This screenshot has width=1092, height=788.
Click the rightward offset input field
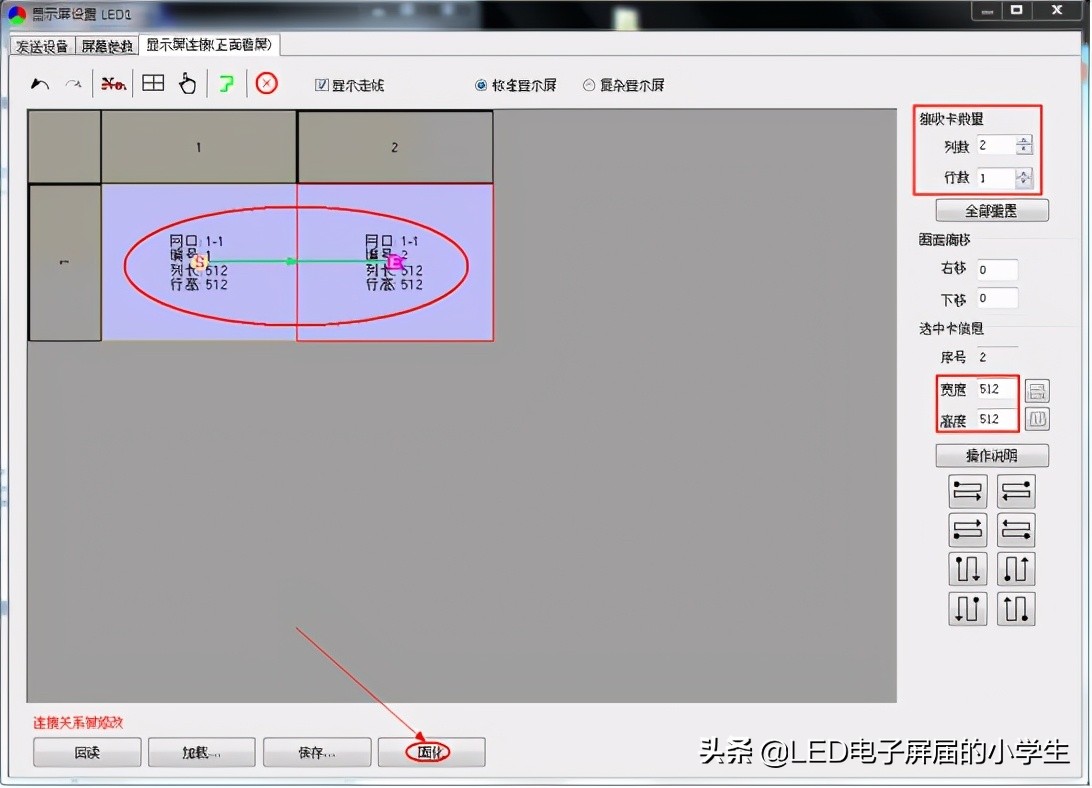click(997, 269)
